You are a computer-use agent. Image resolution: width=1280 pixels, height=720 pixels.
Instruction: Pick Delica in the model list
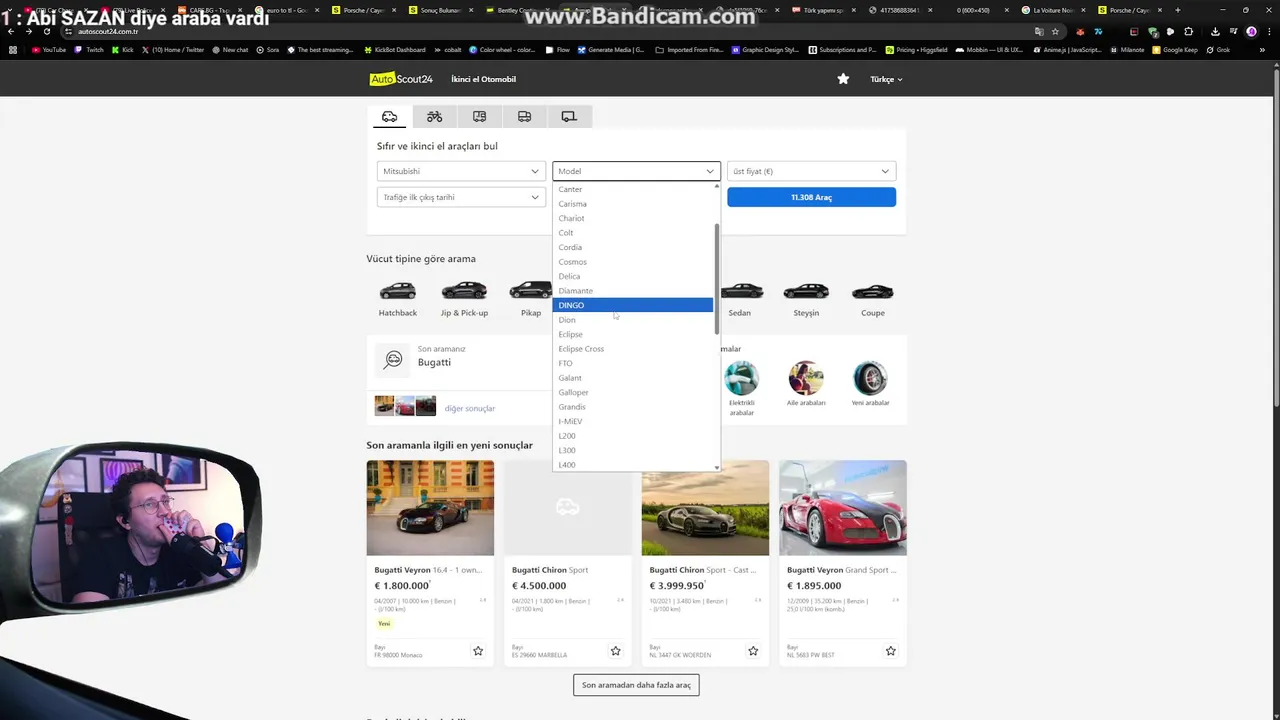tap(632, 276)
